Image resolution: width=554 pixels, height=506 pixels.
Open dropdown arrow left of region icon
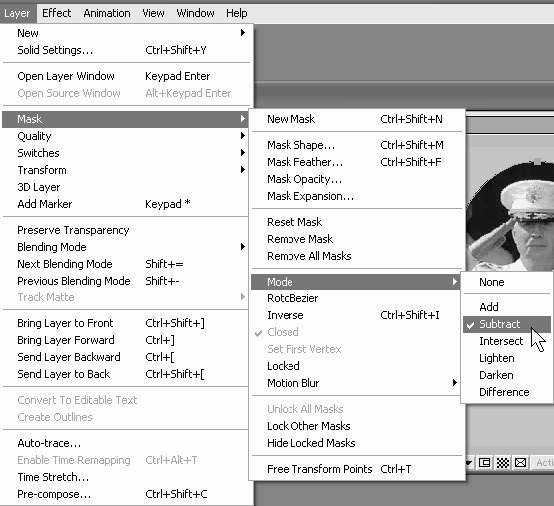click(x=469, y=463)
